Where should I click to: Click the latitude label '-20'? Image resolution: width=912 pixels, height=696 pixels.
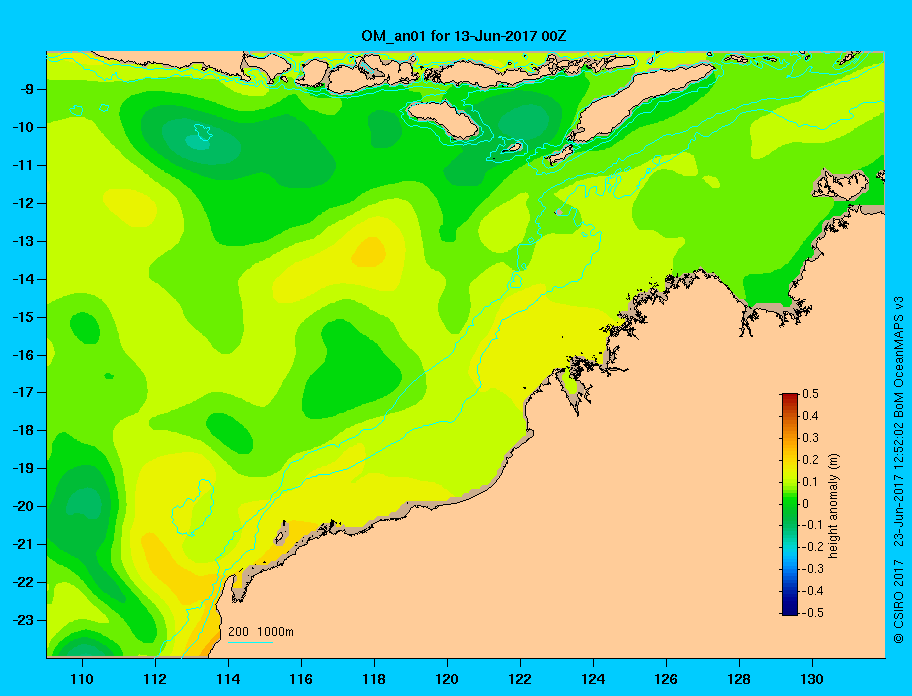21,506
